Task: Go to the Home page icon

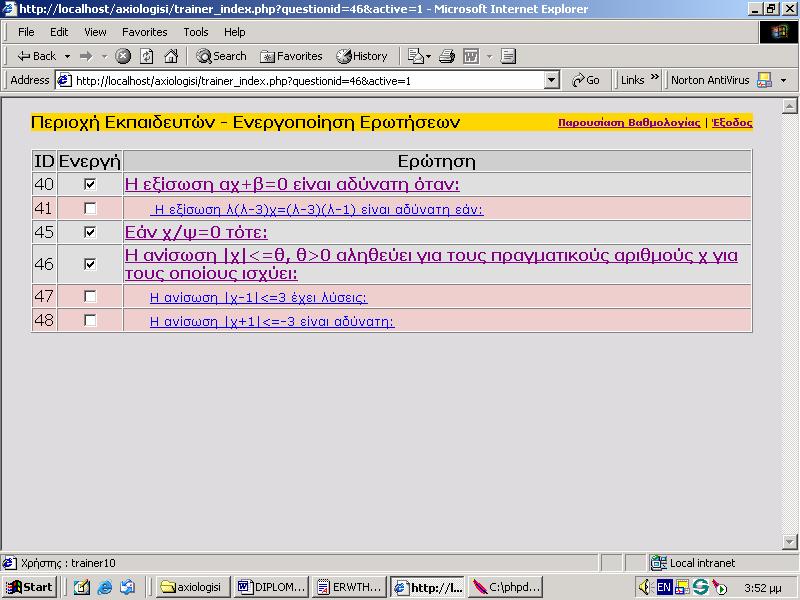Action: pyautogui.click(x=171, y=56)
